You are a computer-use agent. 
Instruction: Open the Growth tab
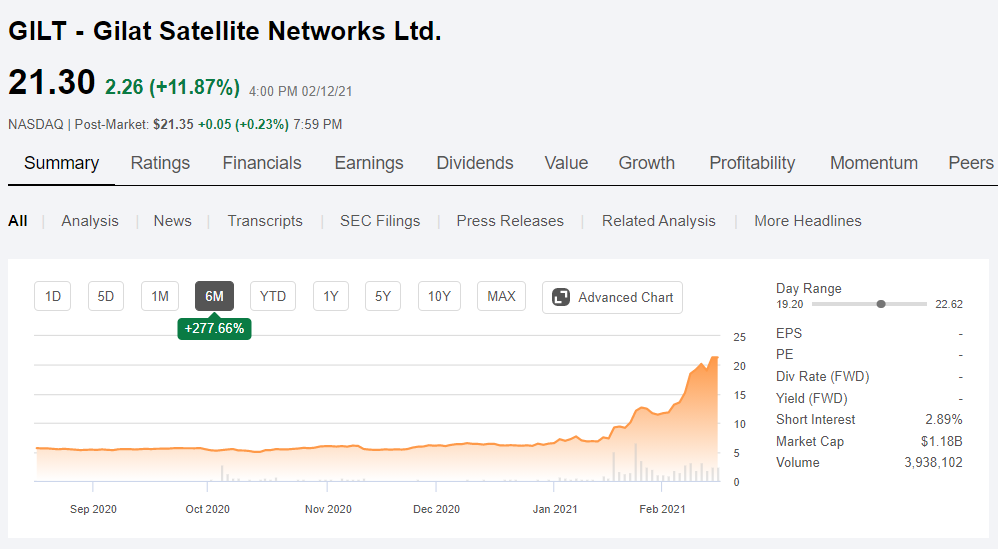click(647, 163)
